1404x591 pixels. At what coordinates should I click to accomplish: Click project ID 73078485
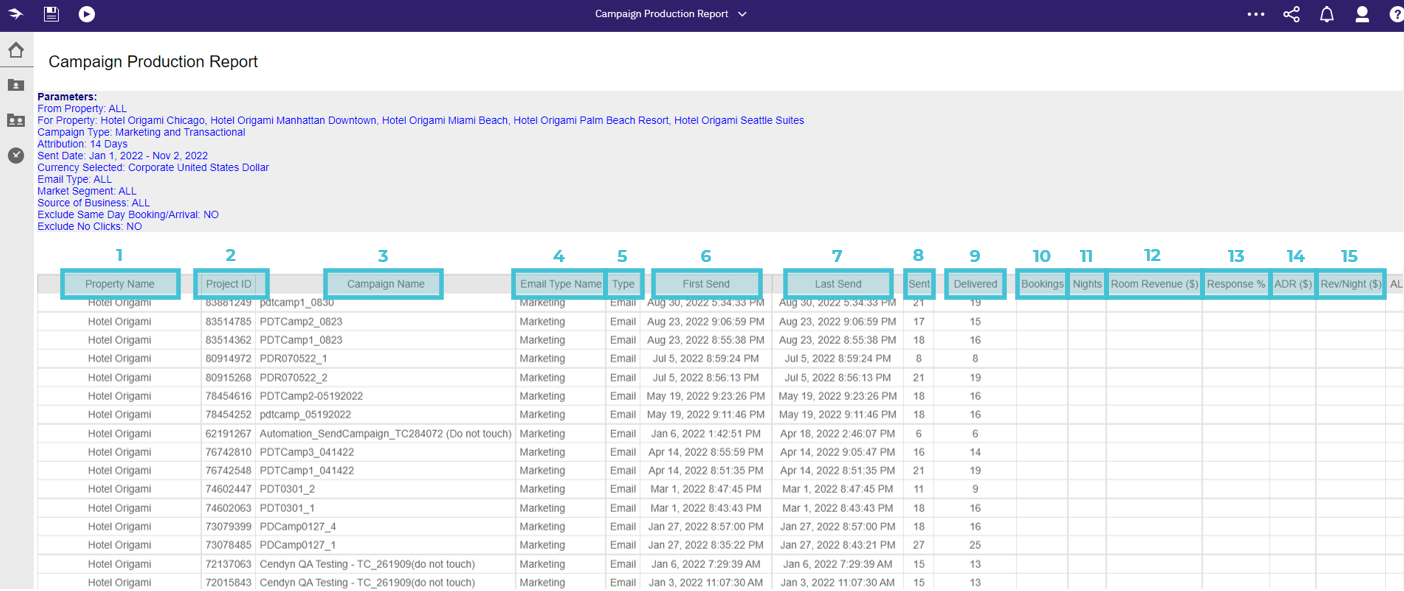(x=229, y=545)
